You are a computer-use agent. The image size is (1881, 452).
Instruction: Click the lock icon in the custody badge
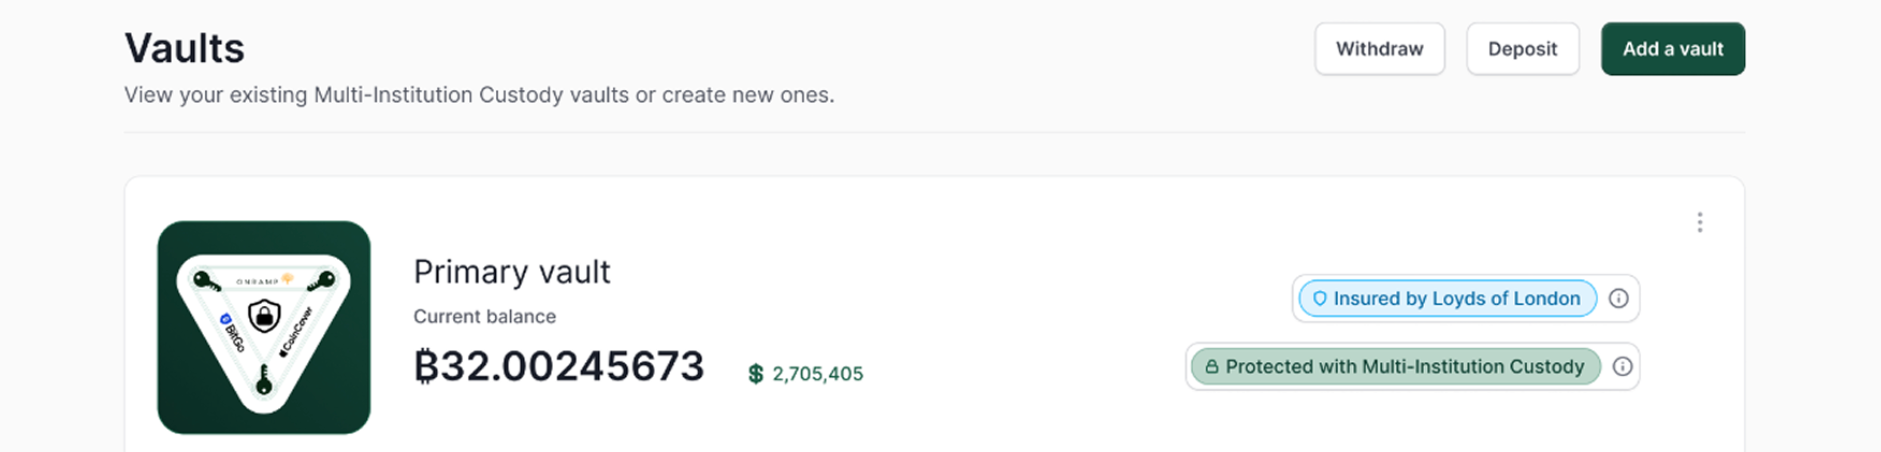tap(1211, 367)
